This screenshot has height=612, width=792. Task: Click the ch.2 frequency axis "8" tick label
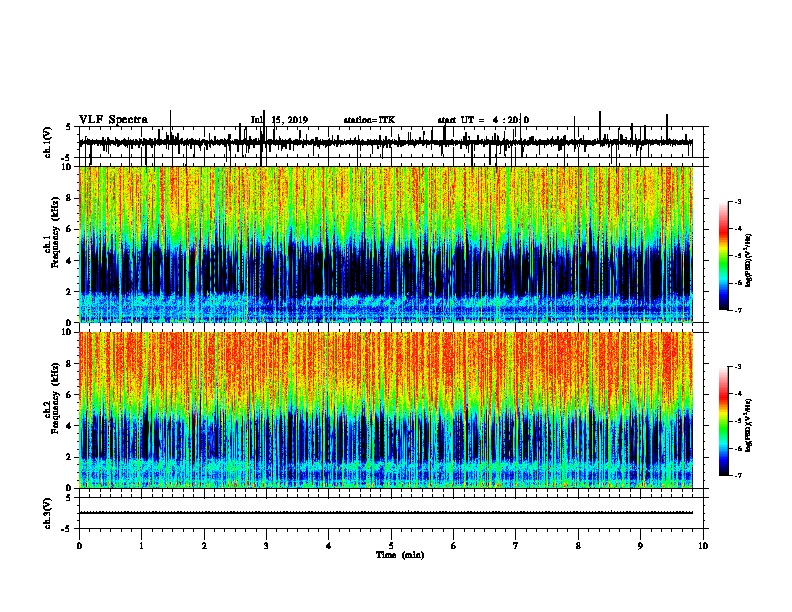tap(68, 364)
